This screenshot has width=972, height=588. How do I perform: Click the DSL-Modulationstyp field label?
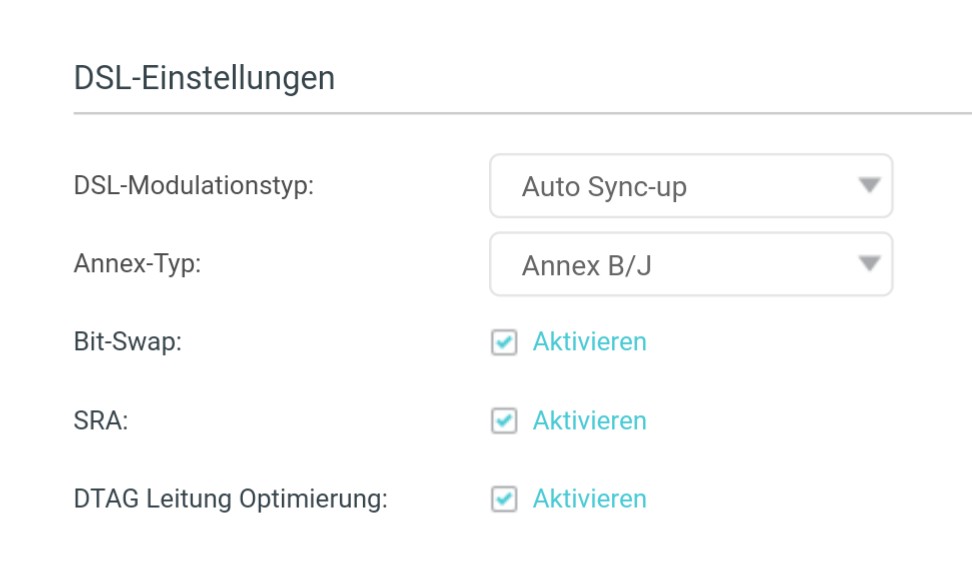coord(194,186)
